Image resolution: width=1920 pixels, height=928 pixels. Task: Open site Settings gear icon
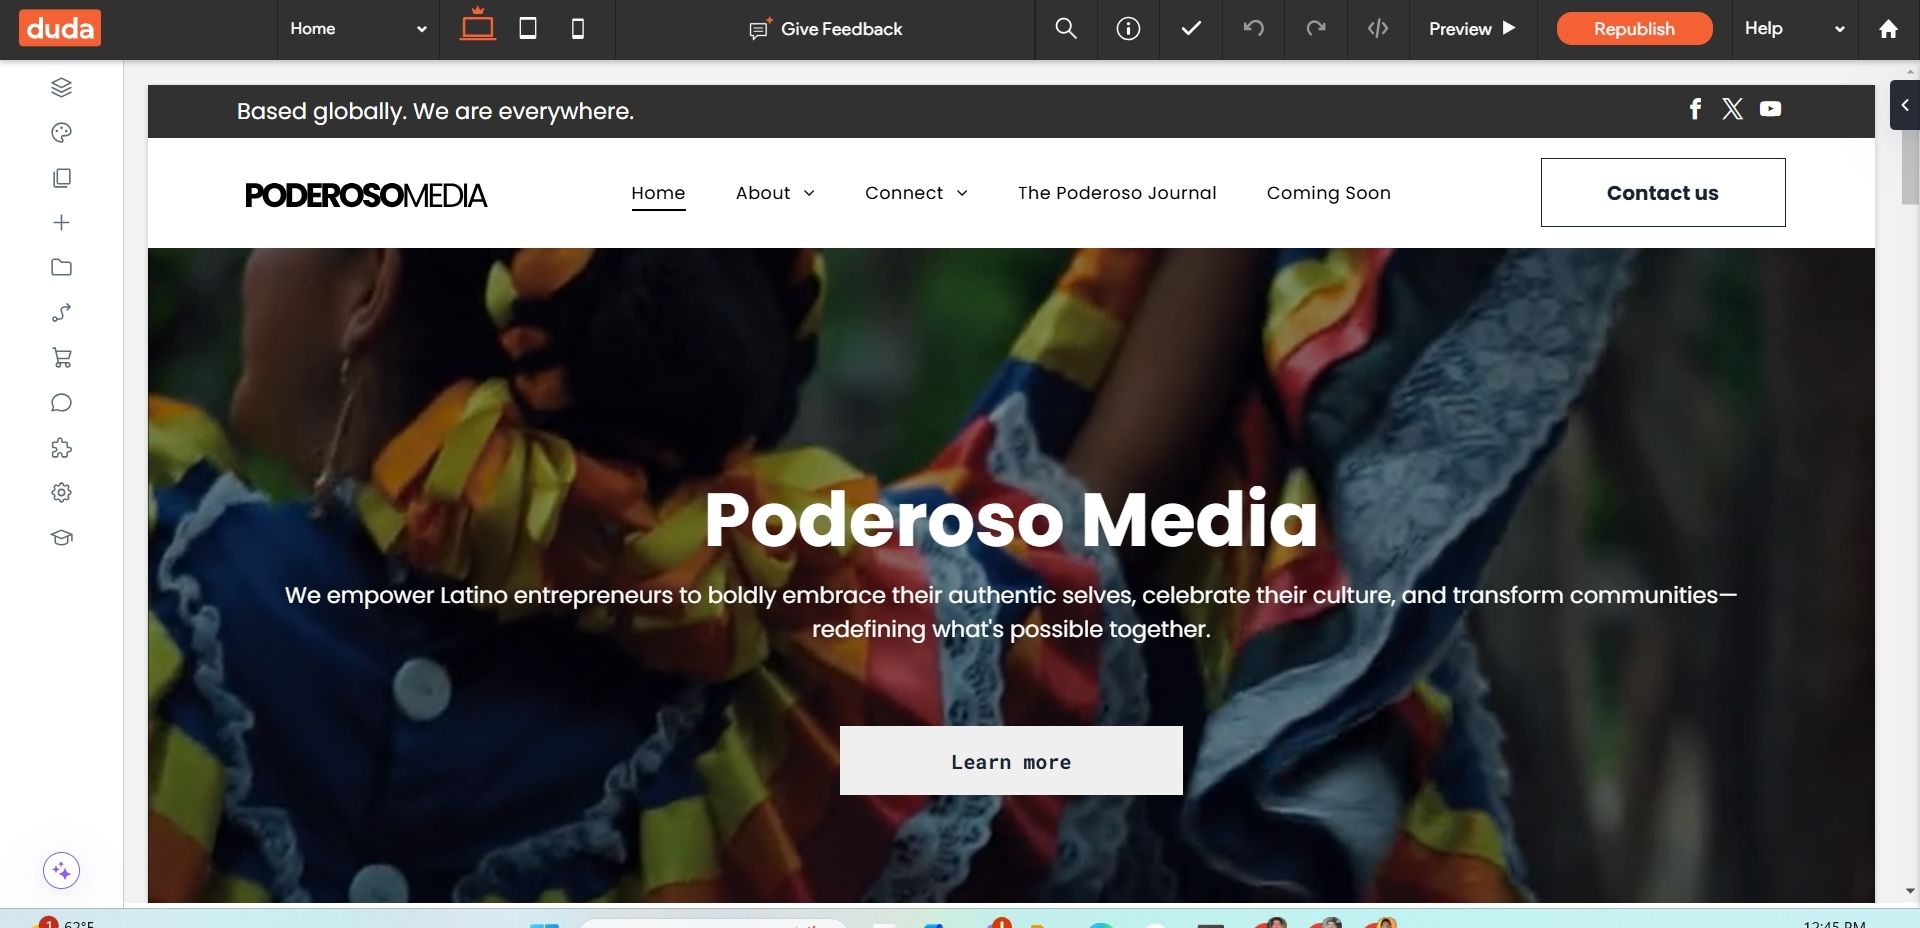pos(61,492)
